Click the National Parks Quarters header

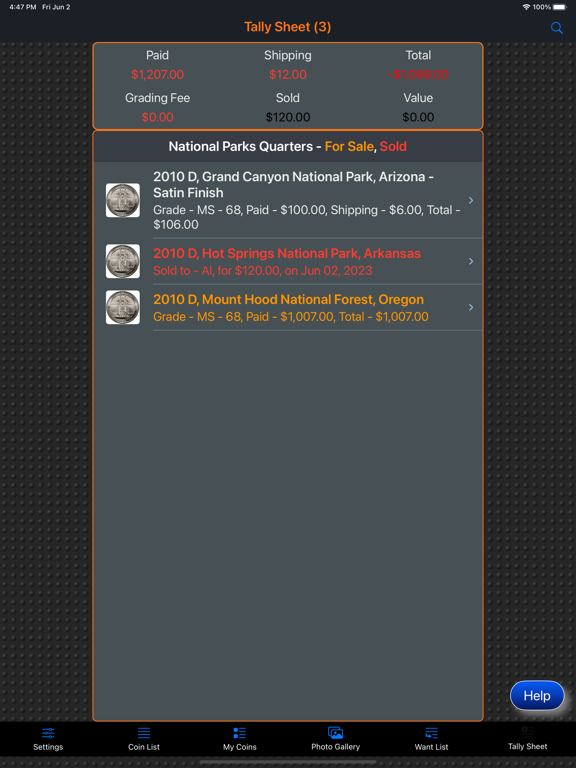[288, 146]
